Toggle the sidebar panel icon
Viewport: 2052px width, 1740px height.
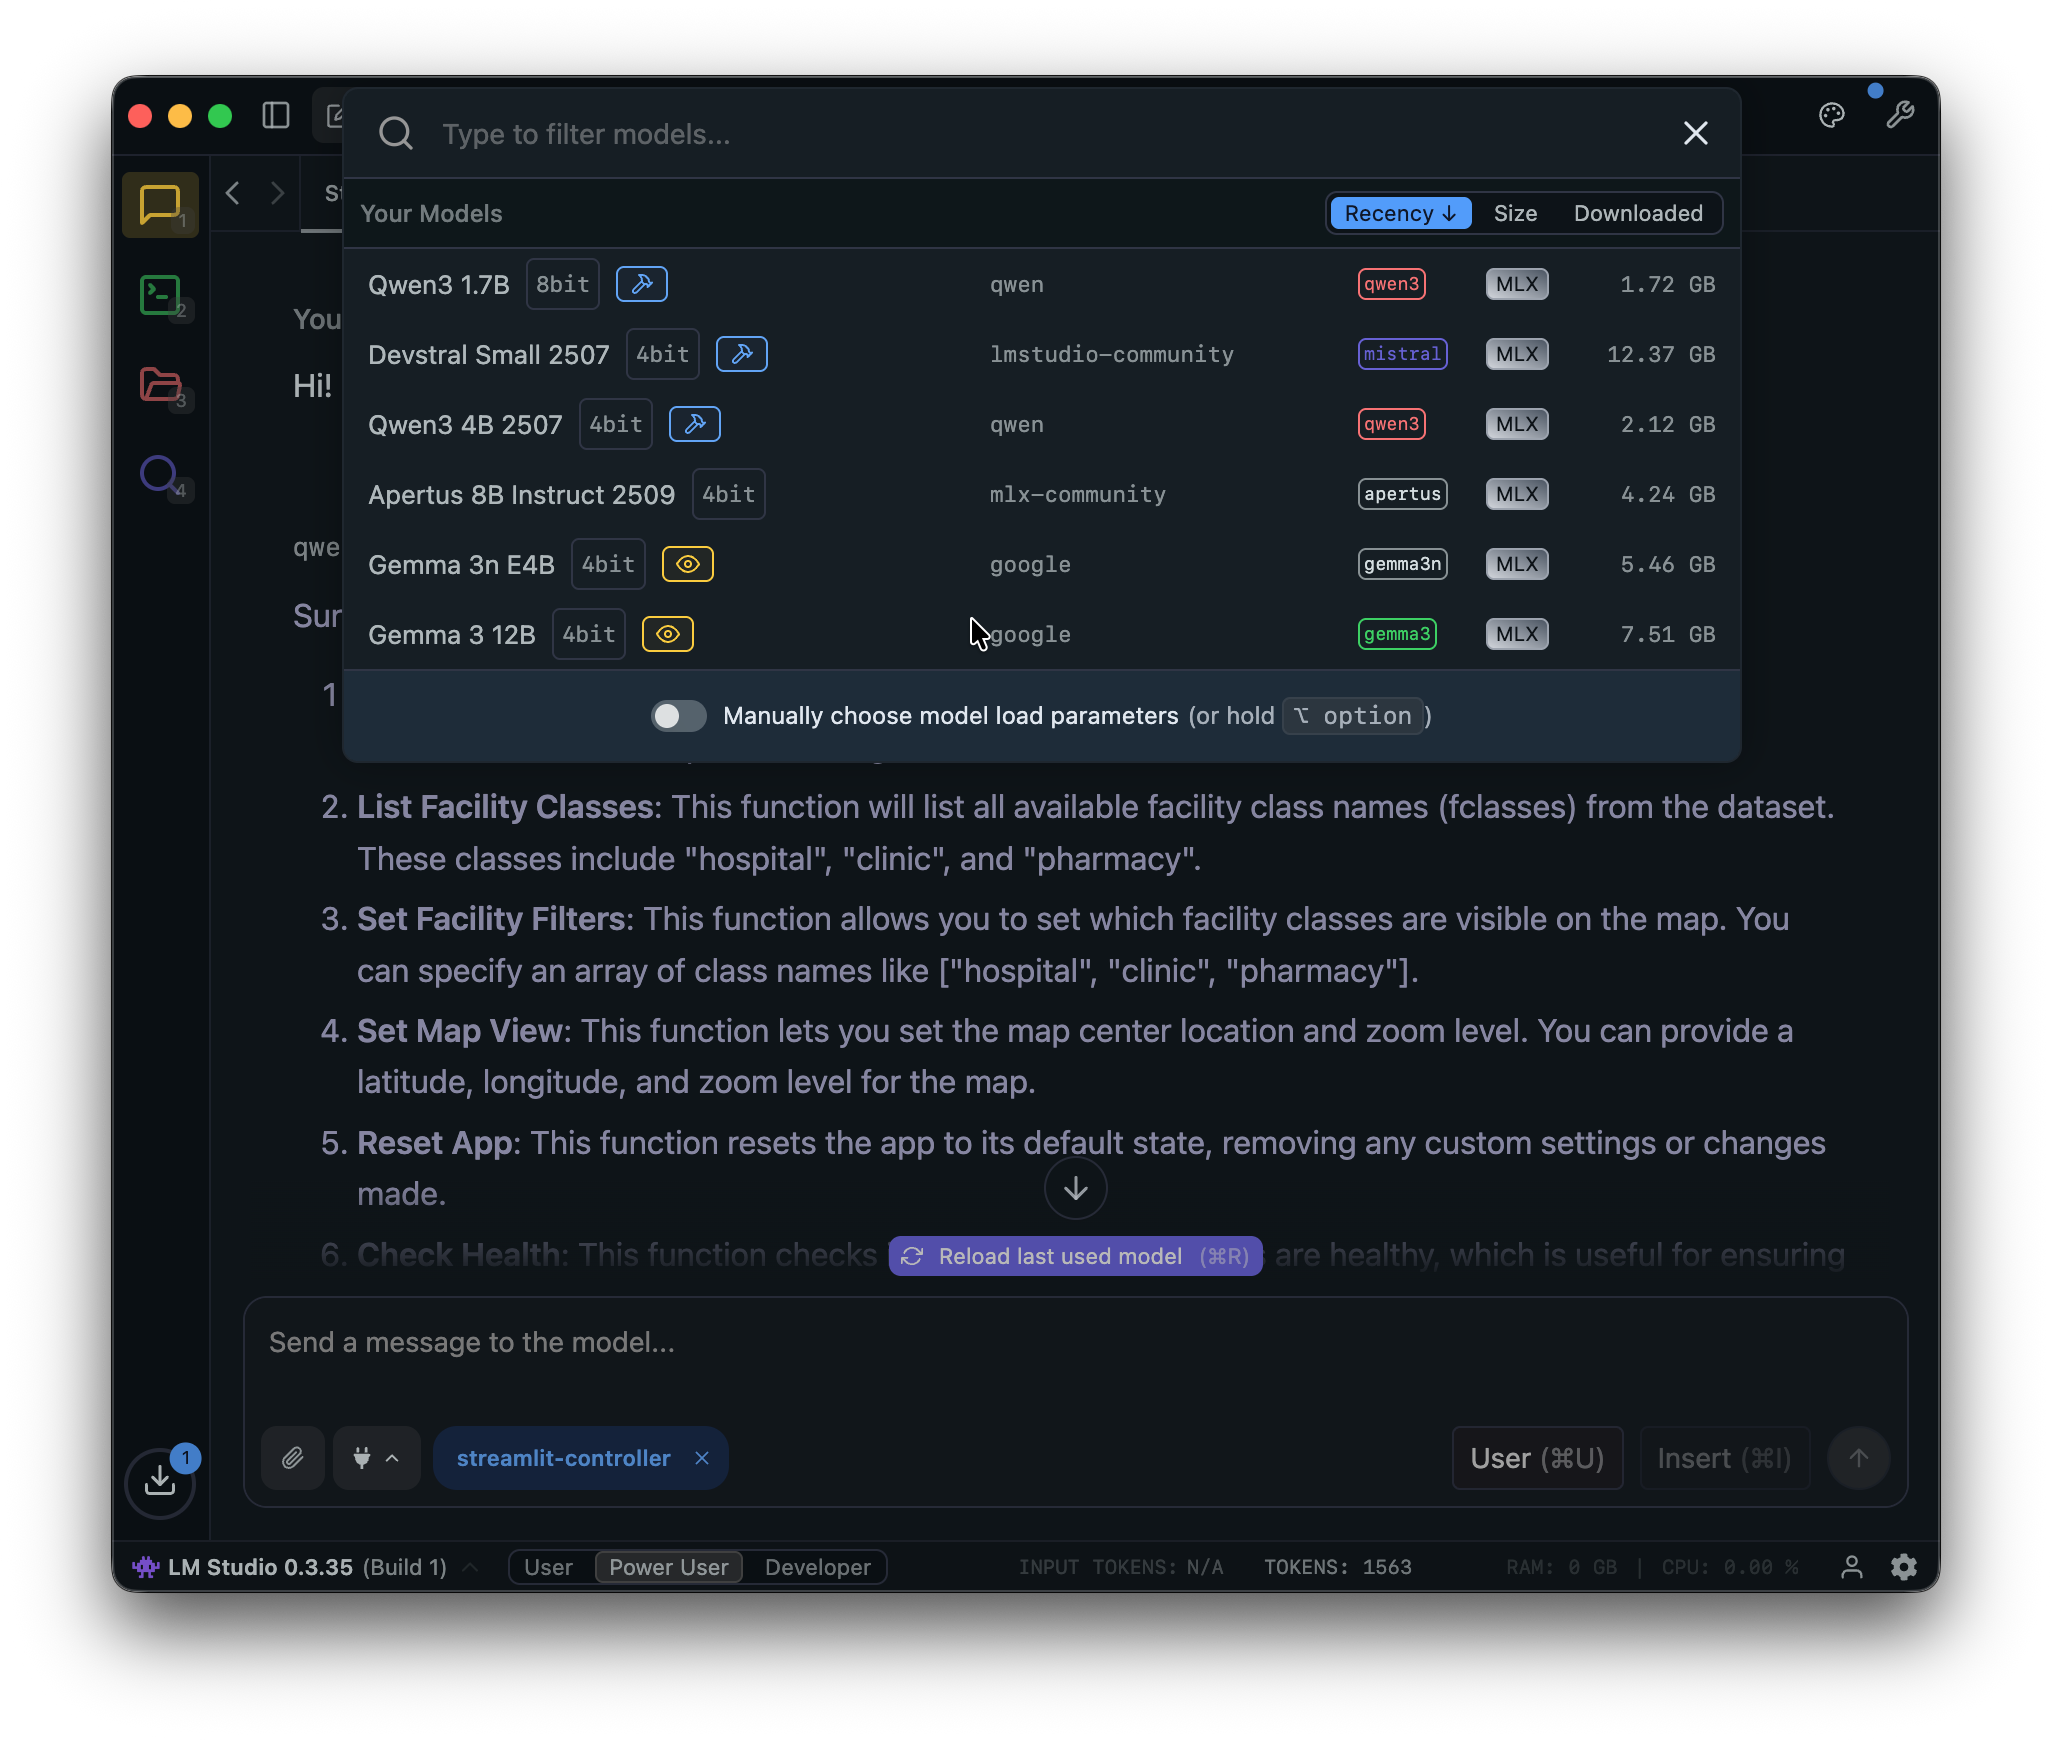tap(276, 116)
